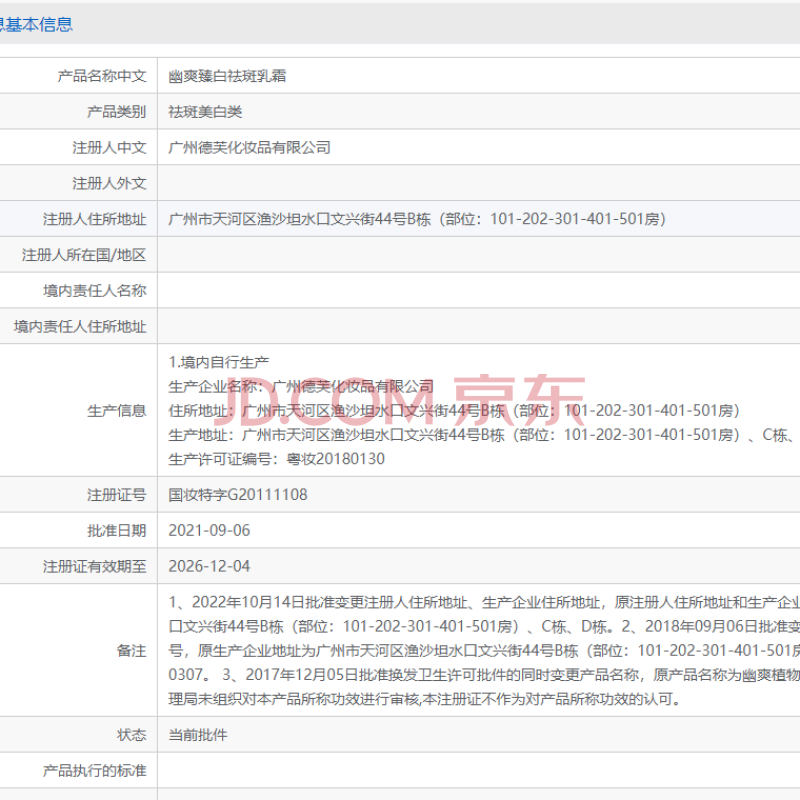Select the '注册人中文' row label

(110, 147)
